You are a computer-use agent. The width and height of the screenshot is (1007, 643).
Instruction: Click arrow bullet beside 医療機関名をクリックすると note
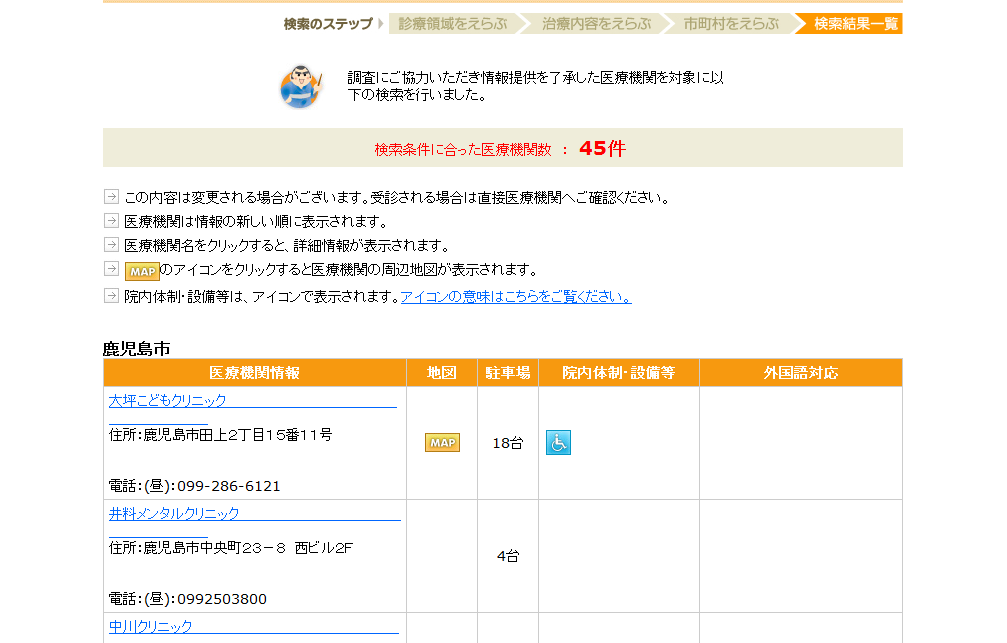click(x=111, y=245)
